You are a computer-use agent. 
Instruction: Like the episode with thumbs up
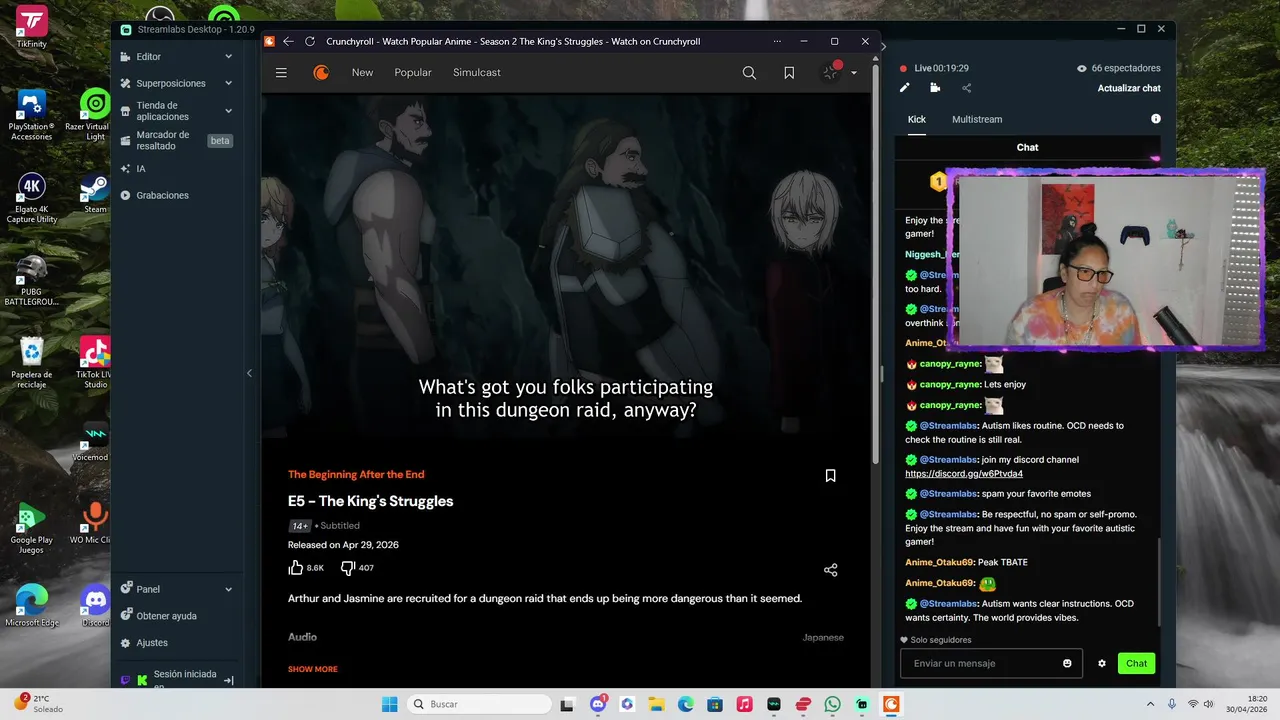(x=295, y=567)
